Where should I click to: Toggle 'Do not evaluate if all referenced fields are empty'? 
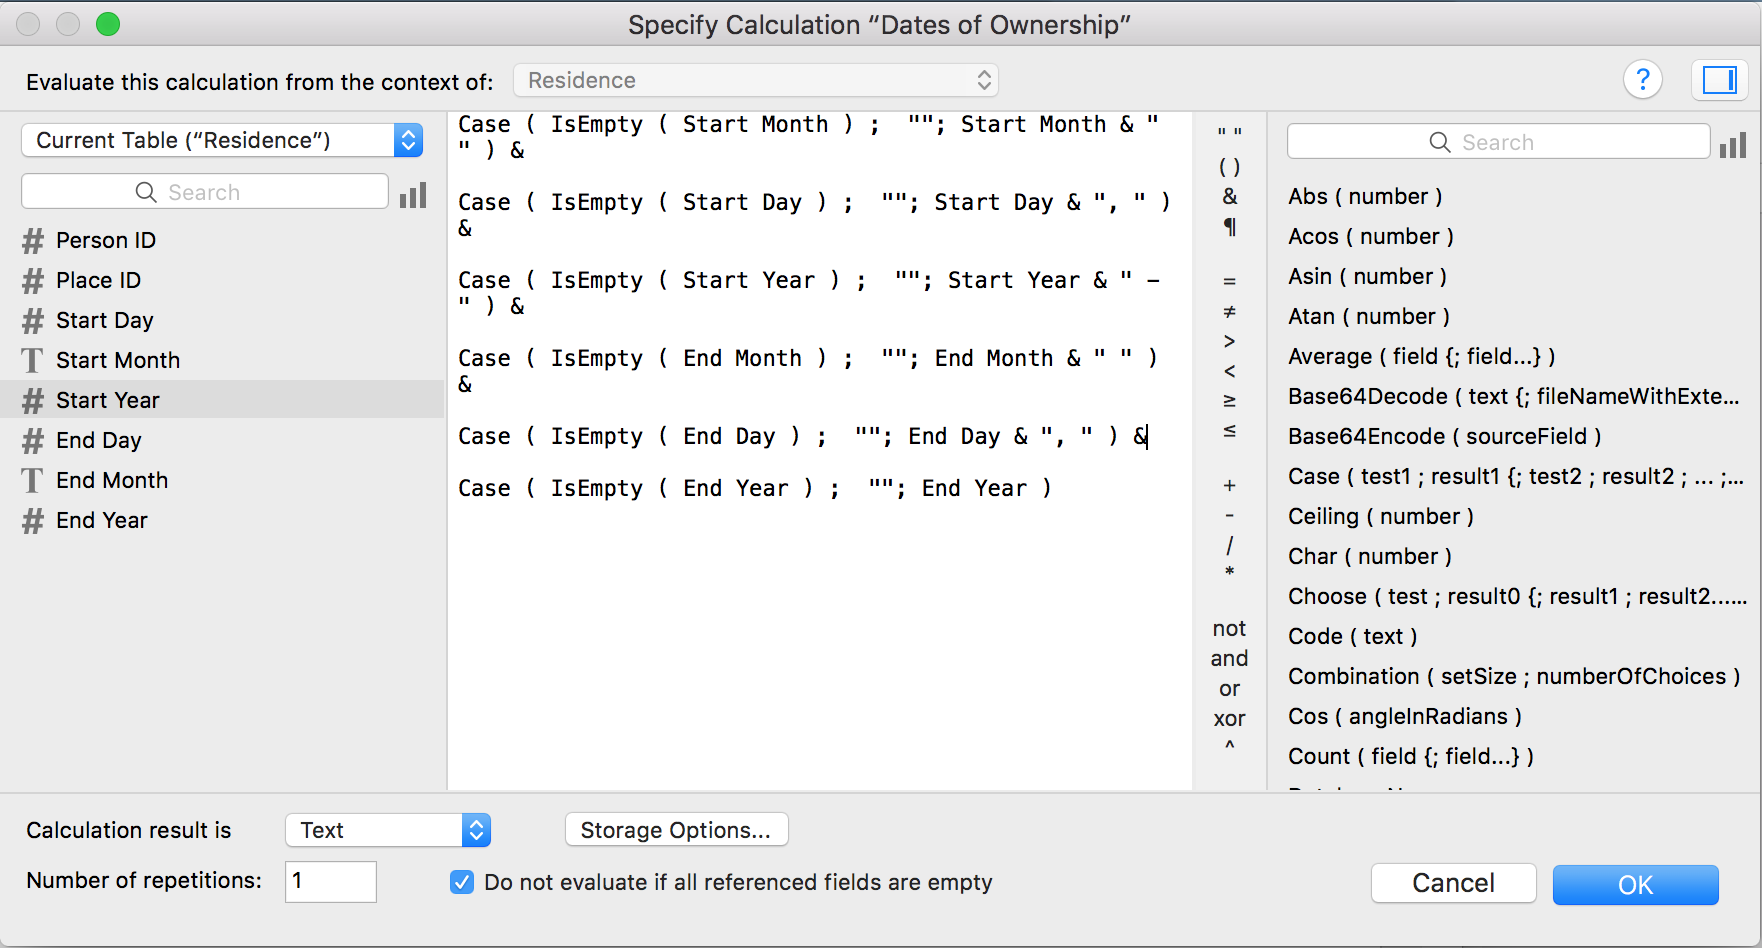click(x=462, y=882)
